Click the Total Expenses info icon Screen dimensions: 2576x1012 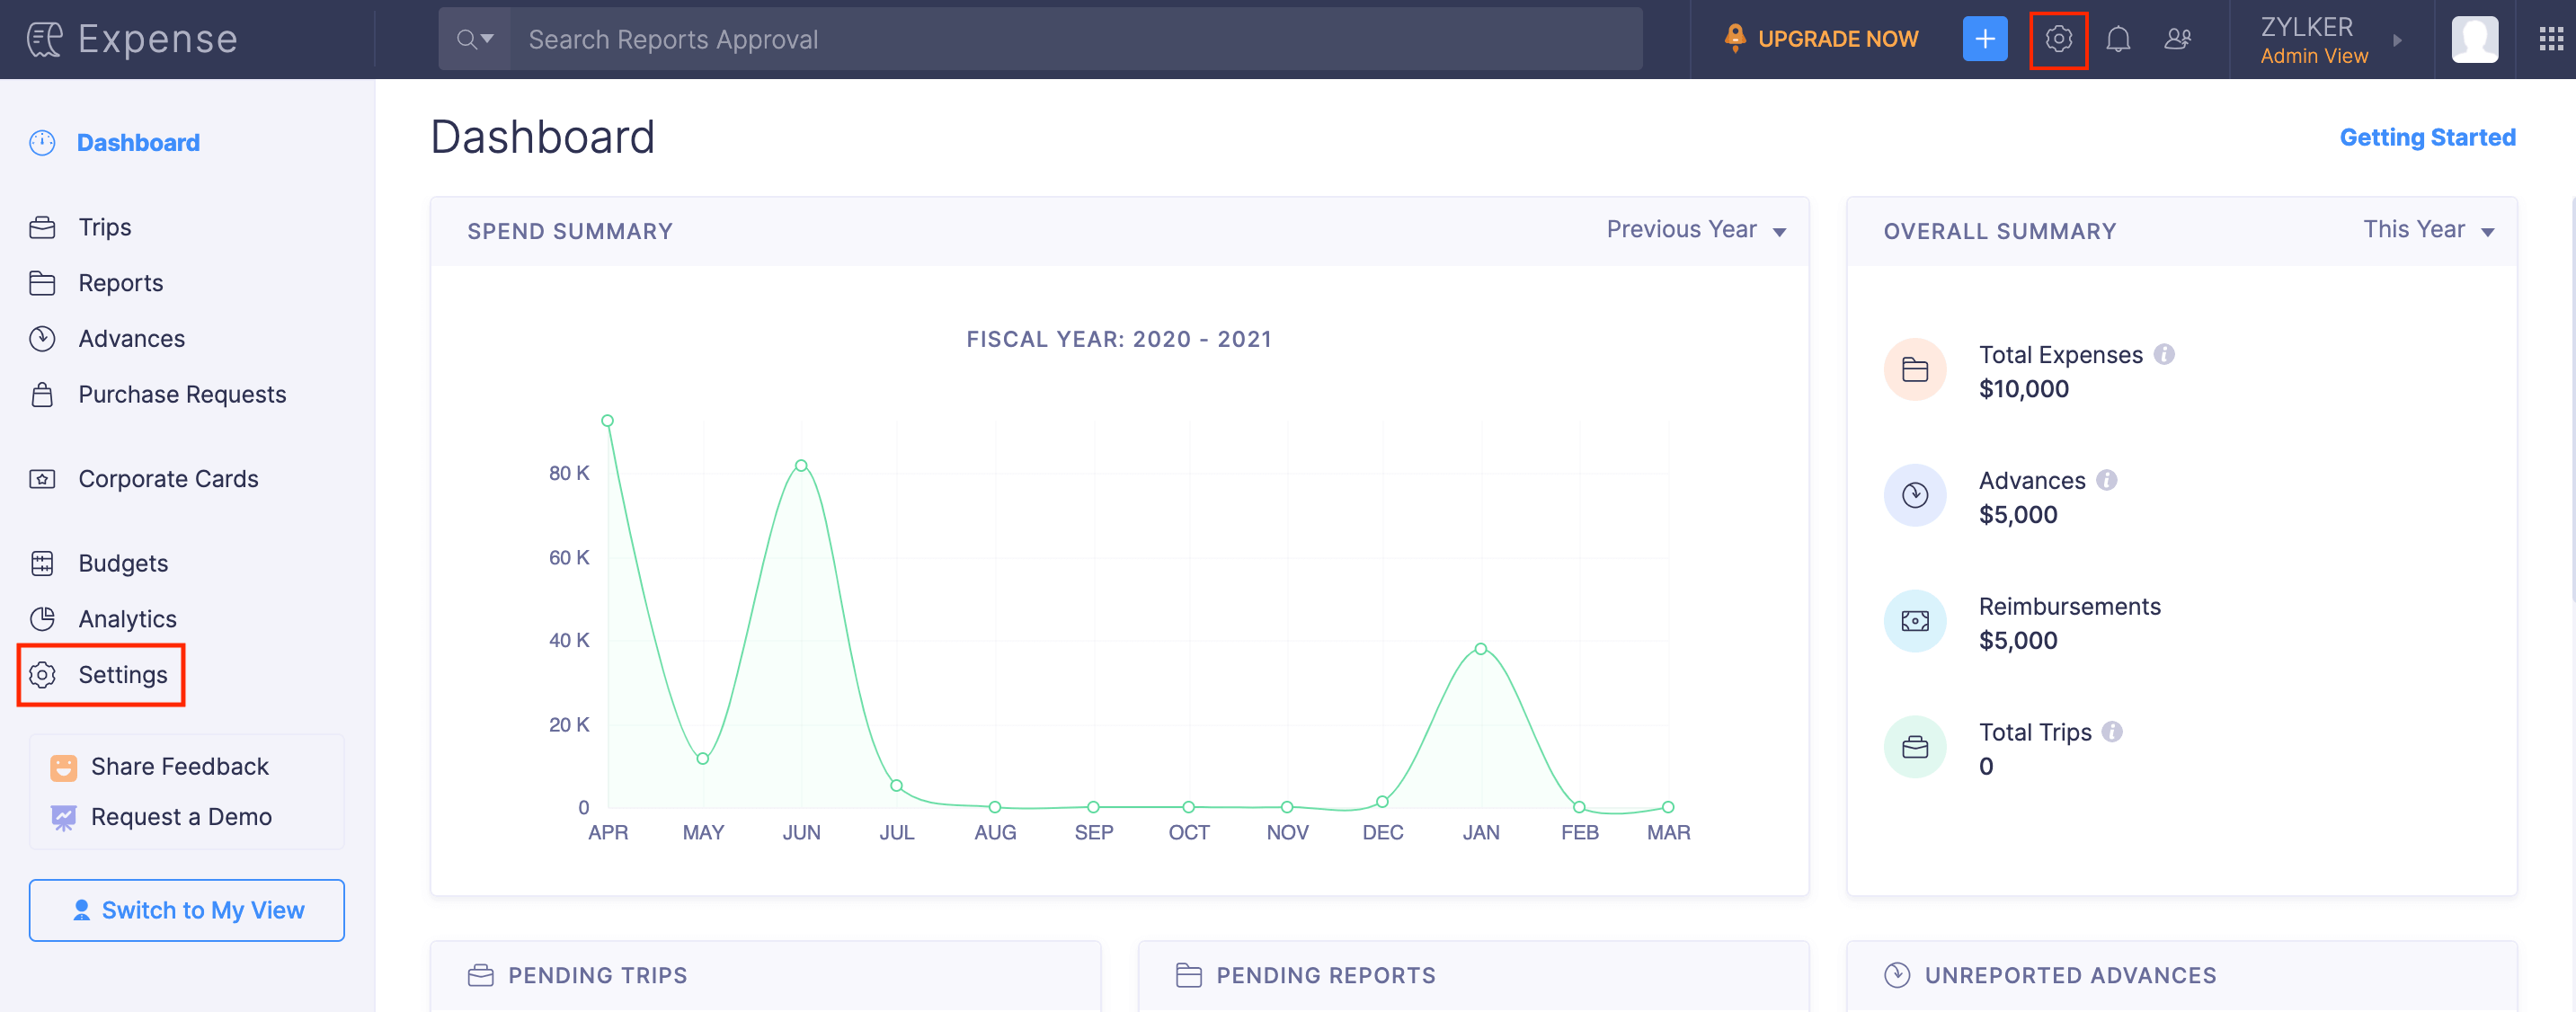click(x=2164, y=354)
